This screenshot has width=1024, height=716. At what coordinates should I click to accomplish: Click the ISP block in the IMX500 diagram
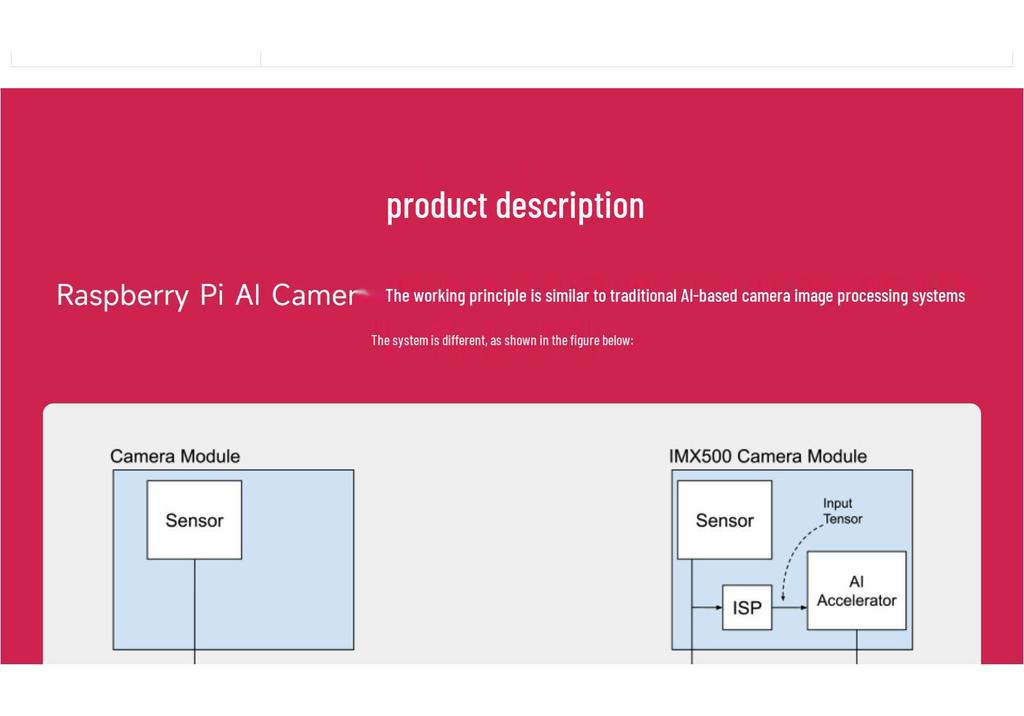click(x=747, y=608)
